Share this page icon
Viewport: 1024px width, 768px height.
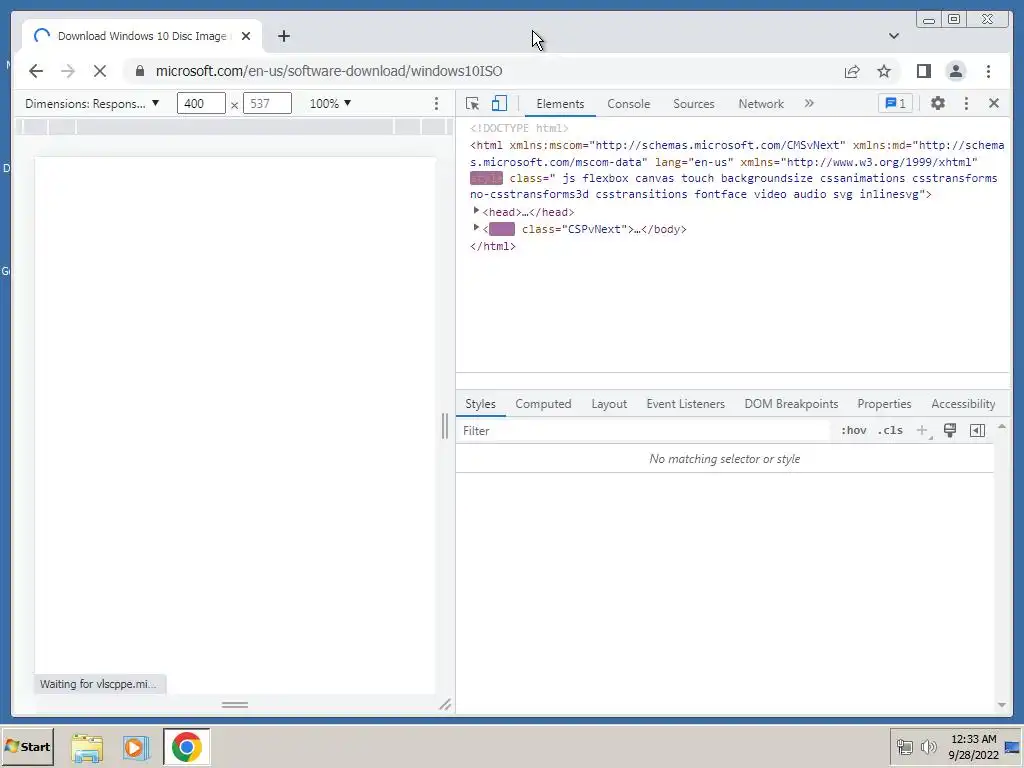(852, 71)
